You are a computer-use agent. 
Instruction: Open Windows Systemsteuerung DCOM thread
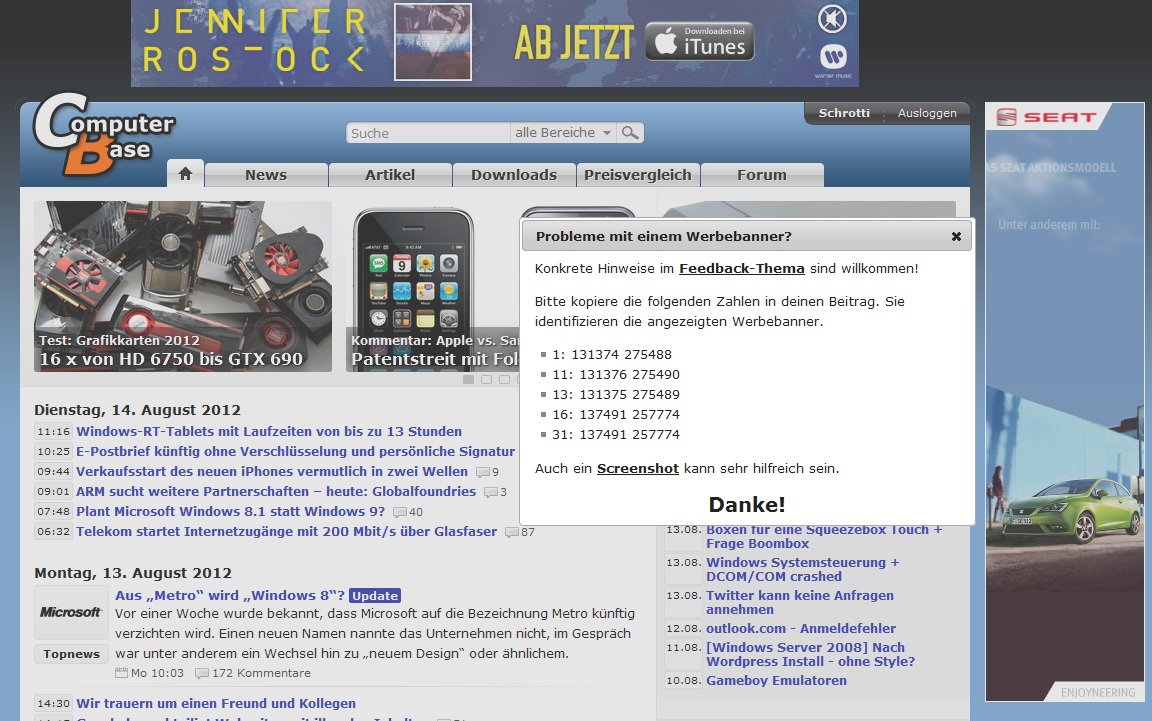pos(802,570)
